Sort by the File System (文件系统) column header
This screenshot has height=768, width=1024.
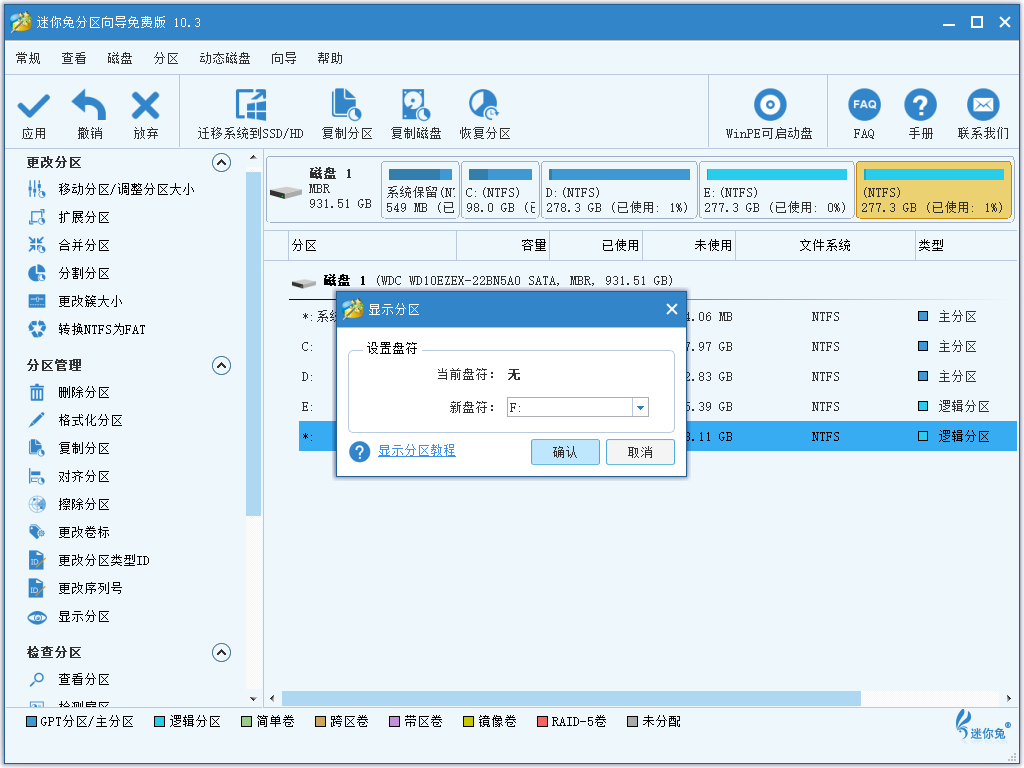coord(825,246)
